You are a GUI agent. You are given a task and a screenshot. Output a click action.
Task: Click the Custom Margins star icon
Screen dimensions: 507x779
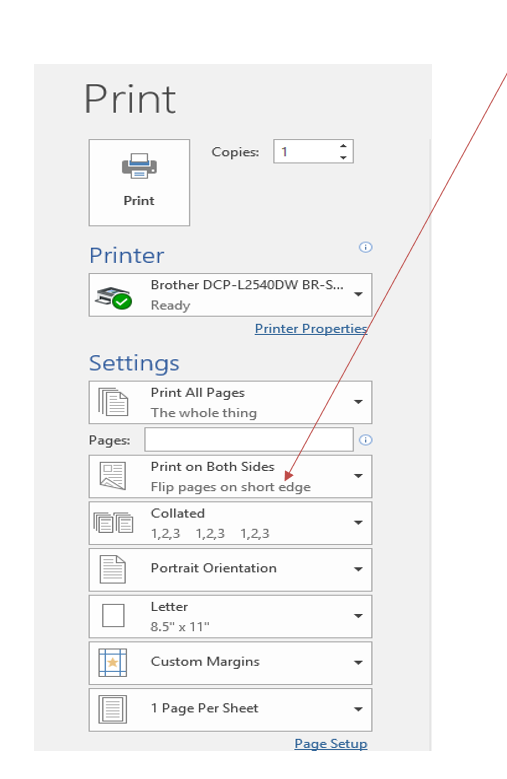(x=113, y=662)
